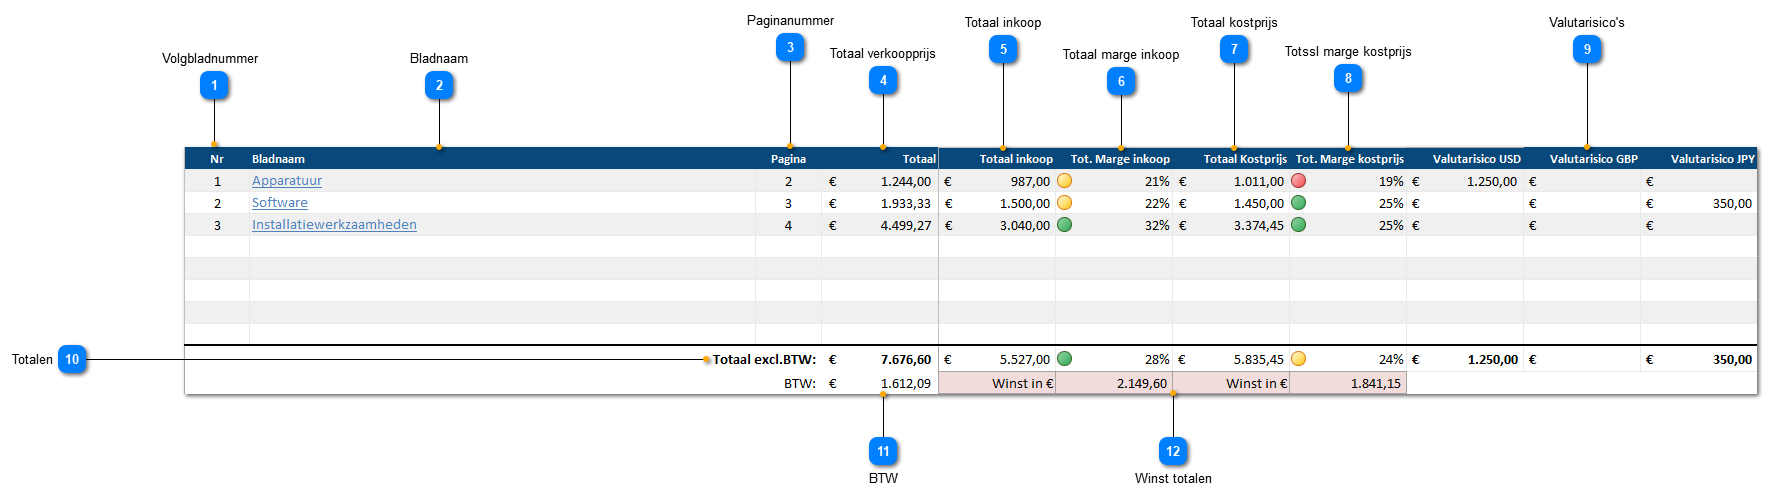This screenshot has height=502, width=1768.
Task: Click the Valutarisico GBP column header
Action: click(1593, 159)
